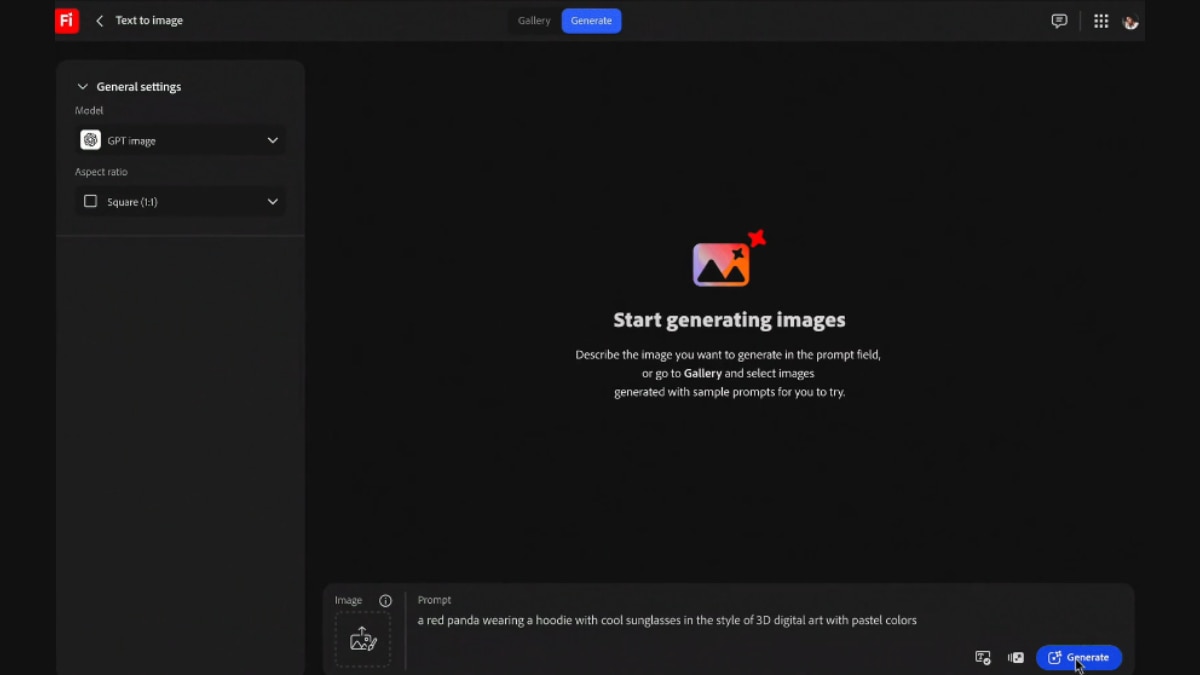The width and height of the screenshot is (1200, 675).
Task: Click the user profile avatar
Action: click(x=1131, y=20)
